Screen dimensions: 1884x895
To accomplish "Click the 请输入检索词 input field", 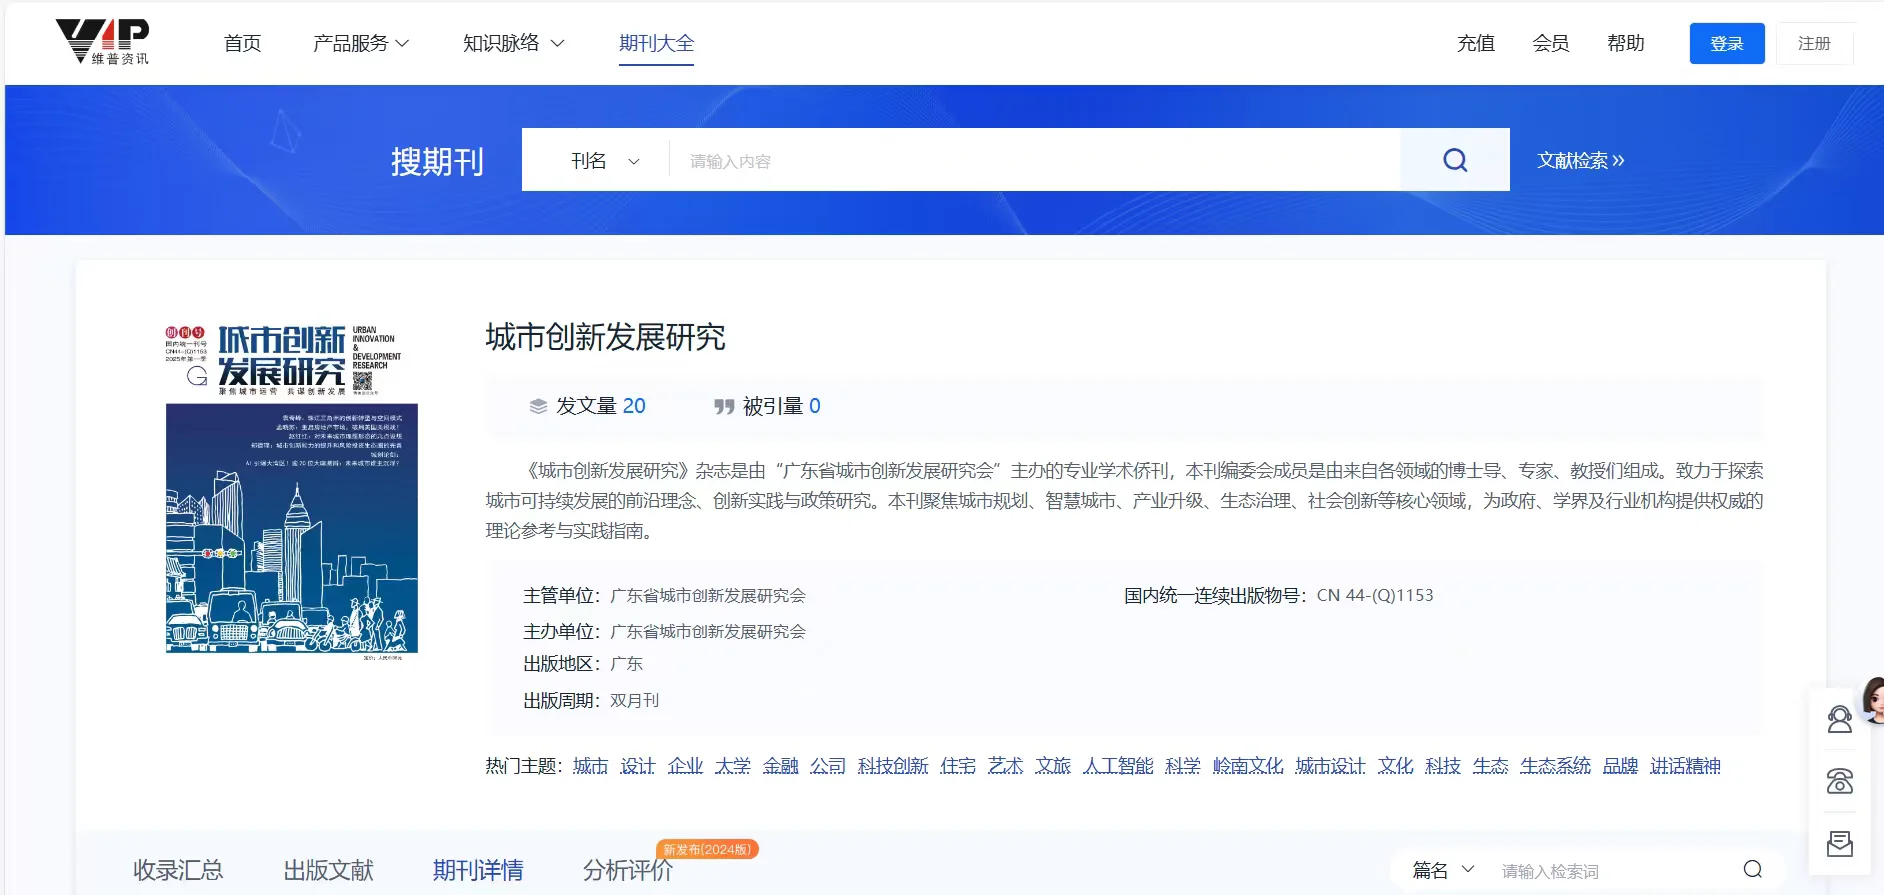I will pos(1615,871).
